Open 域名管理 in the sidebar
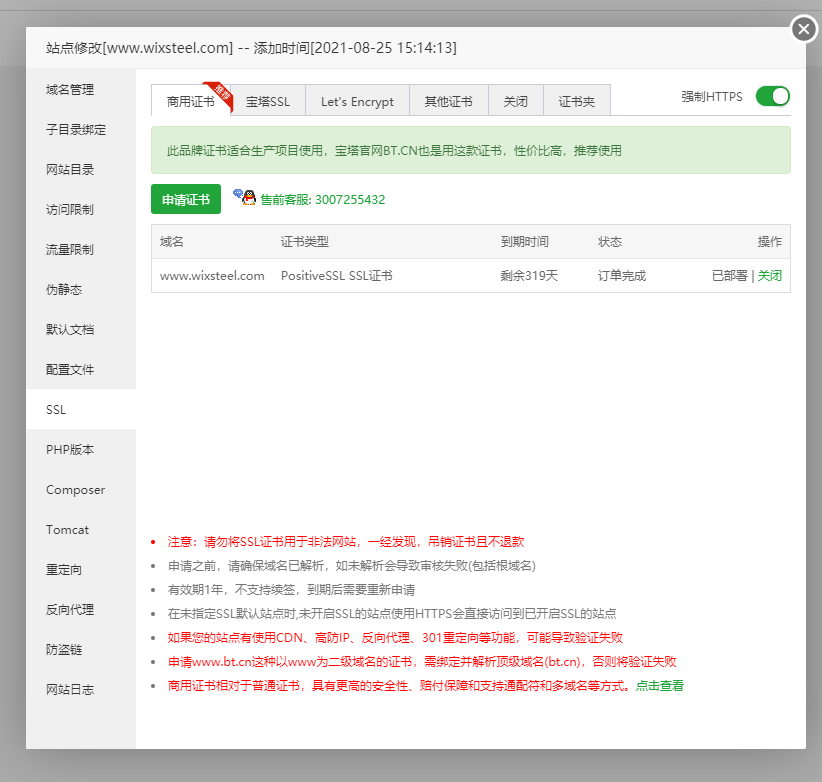This screenshot has width=822, height=782. pos(70,90)
